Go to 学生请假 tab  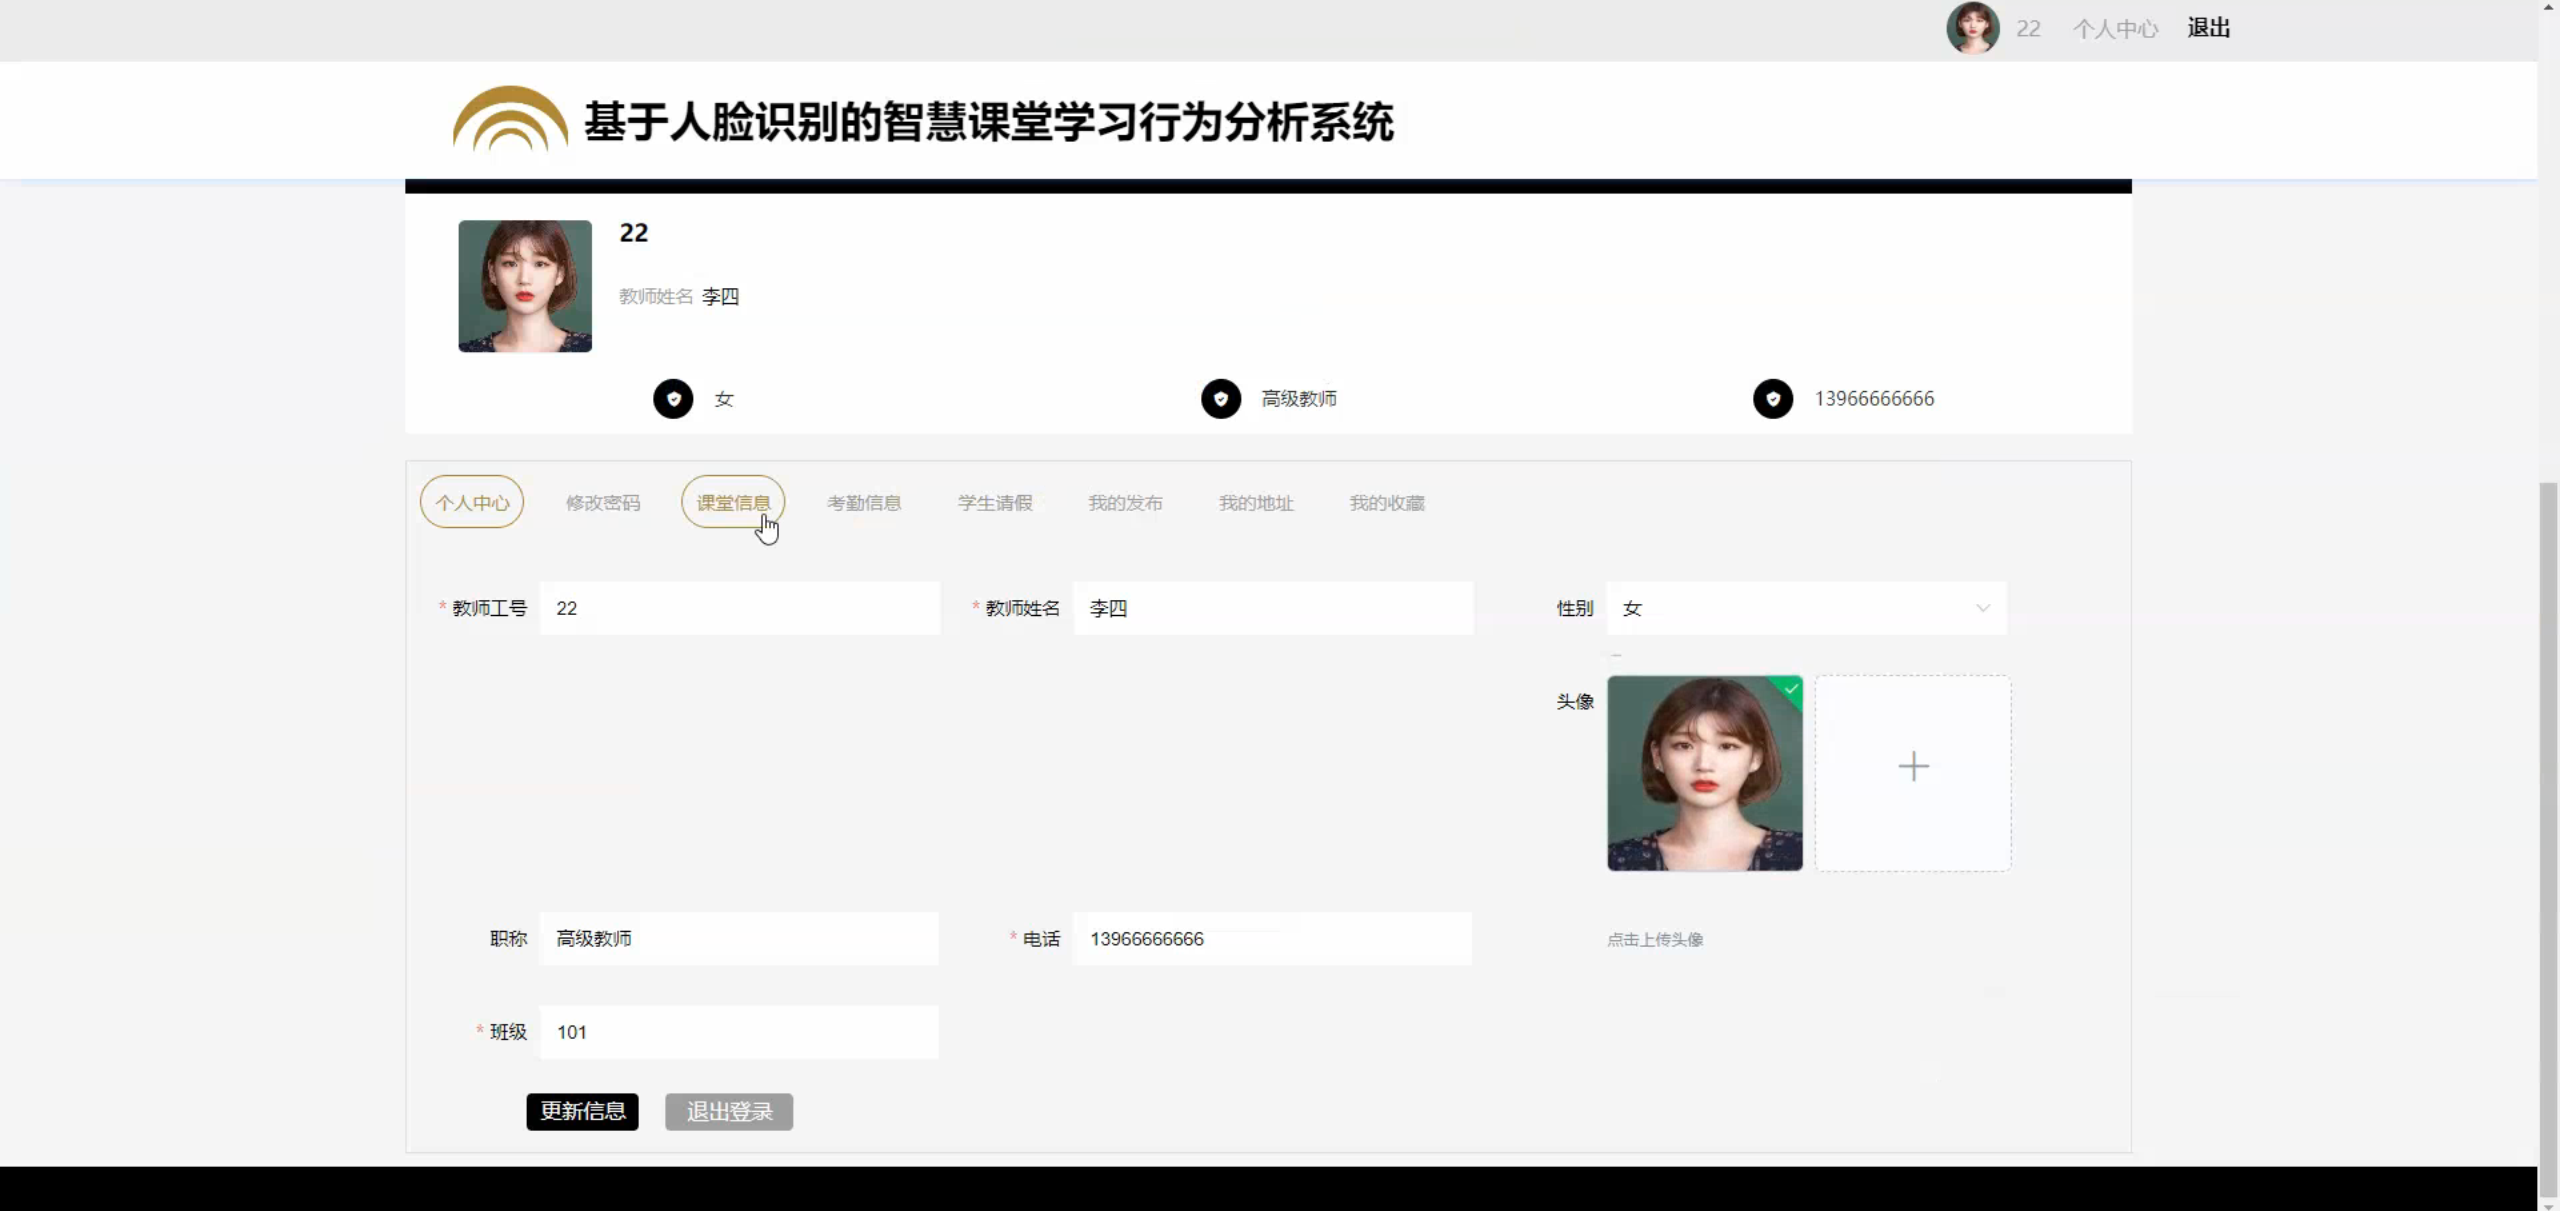click(994, 503)
